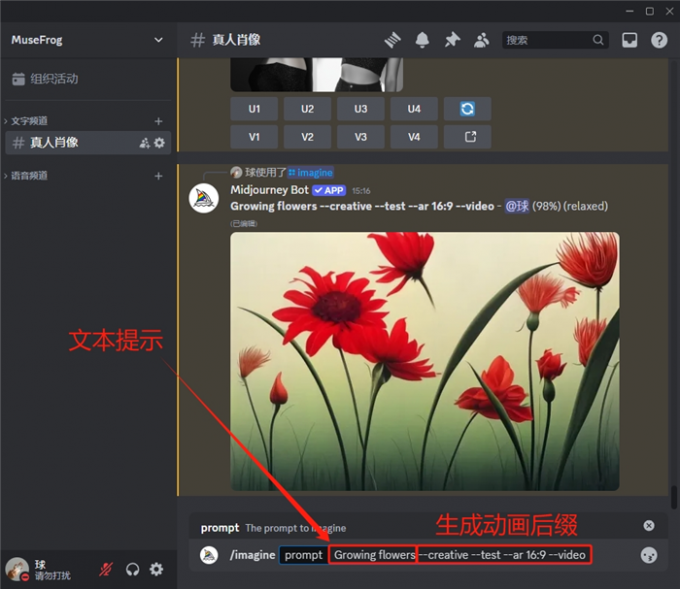Open user settings gear at bottom
Screen dimensions: 680x589
(156, 569)
